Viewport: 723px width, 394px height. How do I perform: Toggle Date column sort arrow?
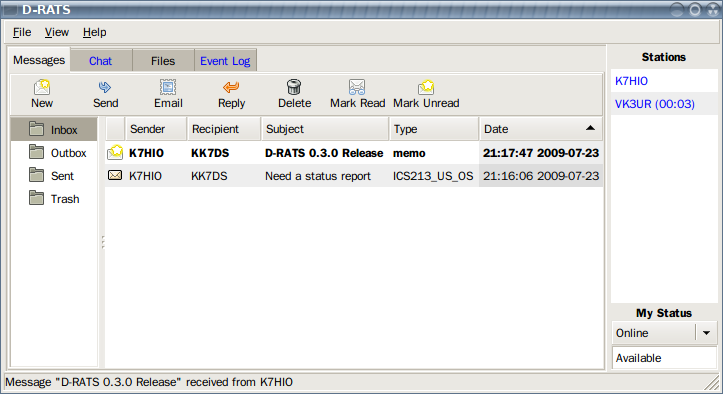click(x=590, y=128)
